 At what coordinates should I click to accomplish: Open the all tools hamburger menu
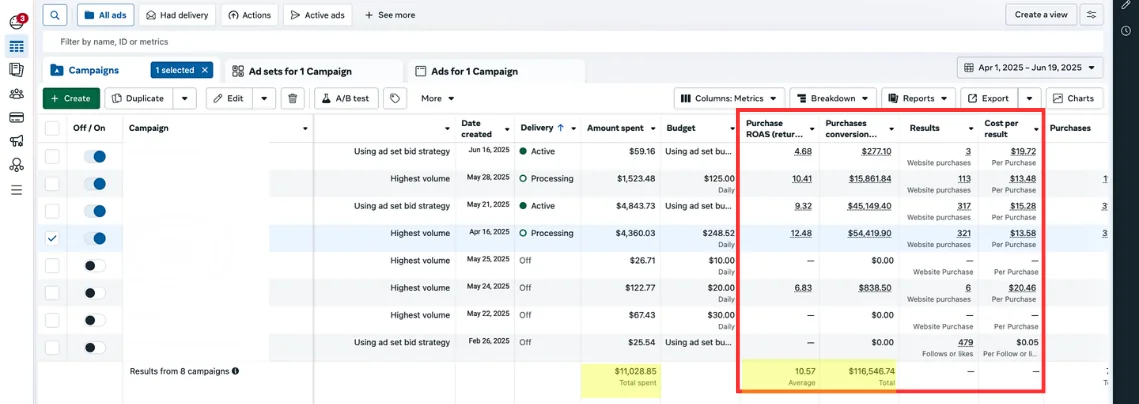(17, 190)
